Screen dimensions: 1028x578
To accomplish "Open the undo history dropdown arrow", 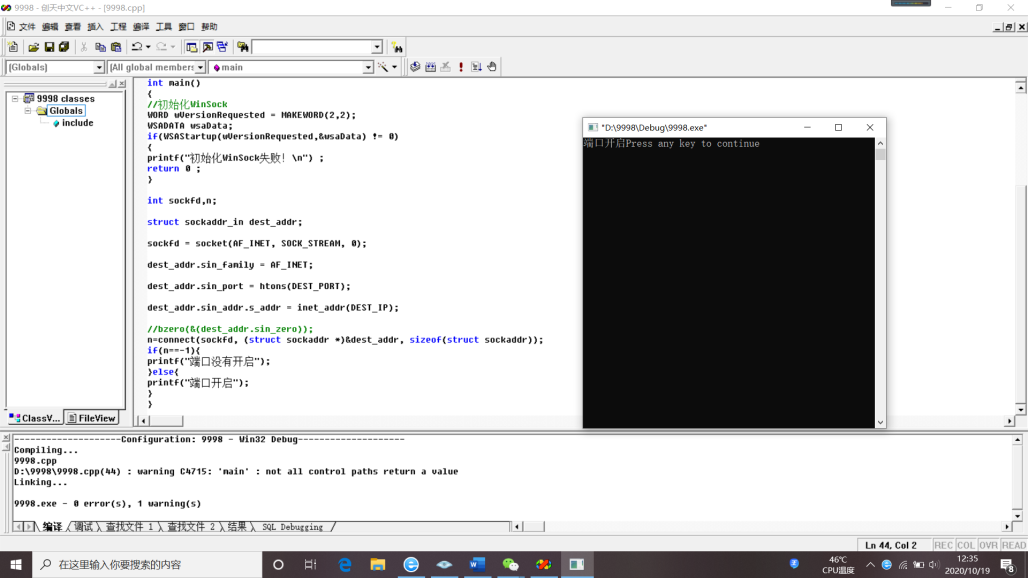I will (x=148, y=47).
